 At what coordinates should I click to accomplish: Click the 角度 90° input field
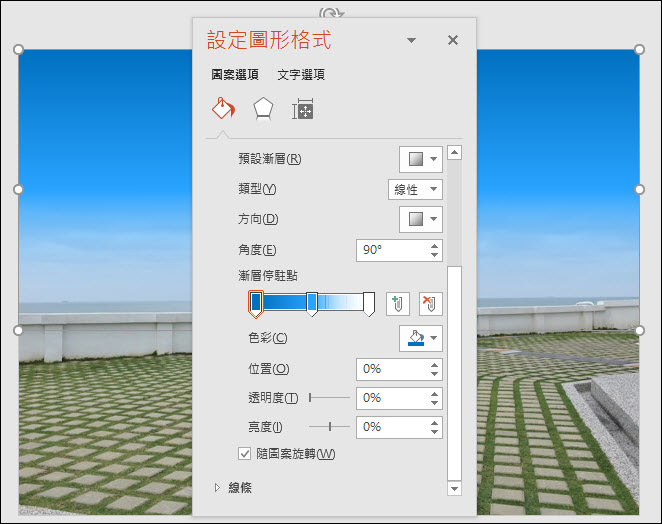click(392, 250)
